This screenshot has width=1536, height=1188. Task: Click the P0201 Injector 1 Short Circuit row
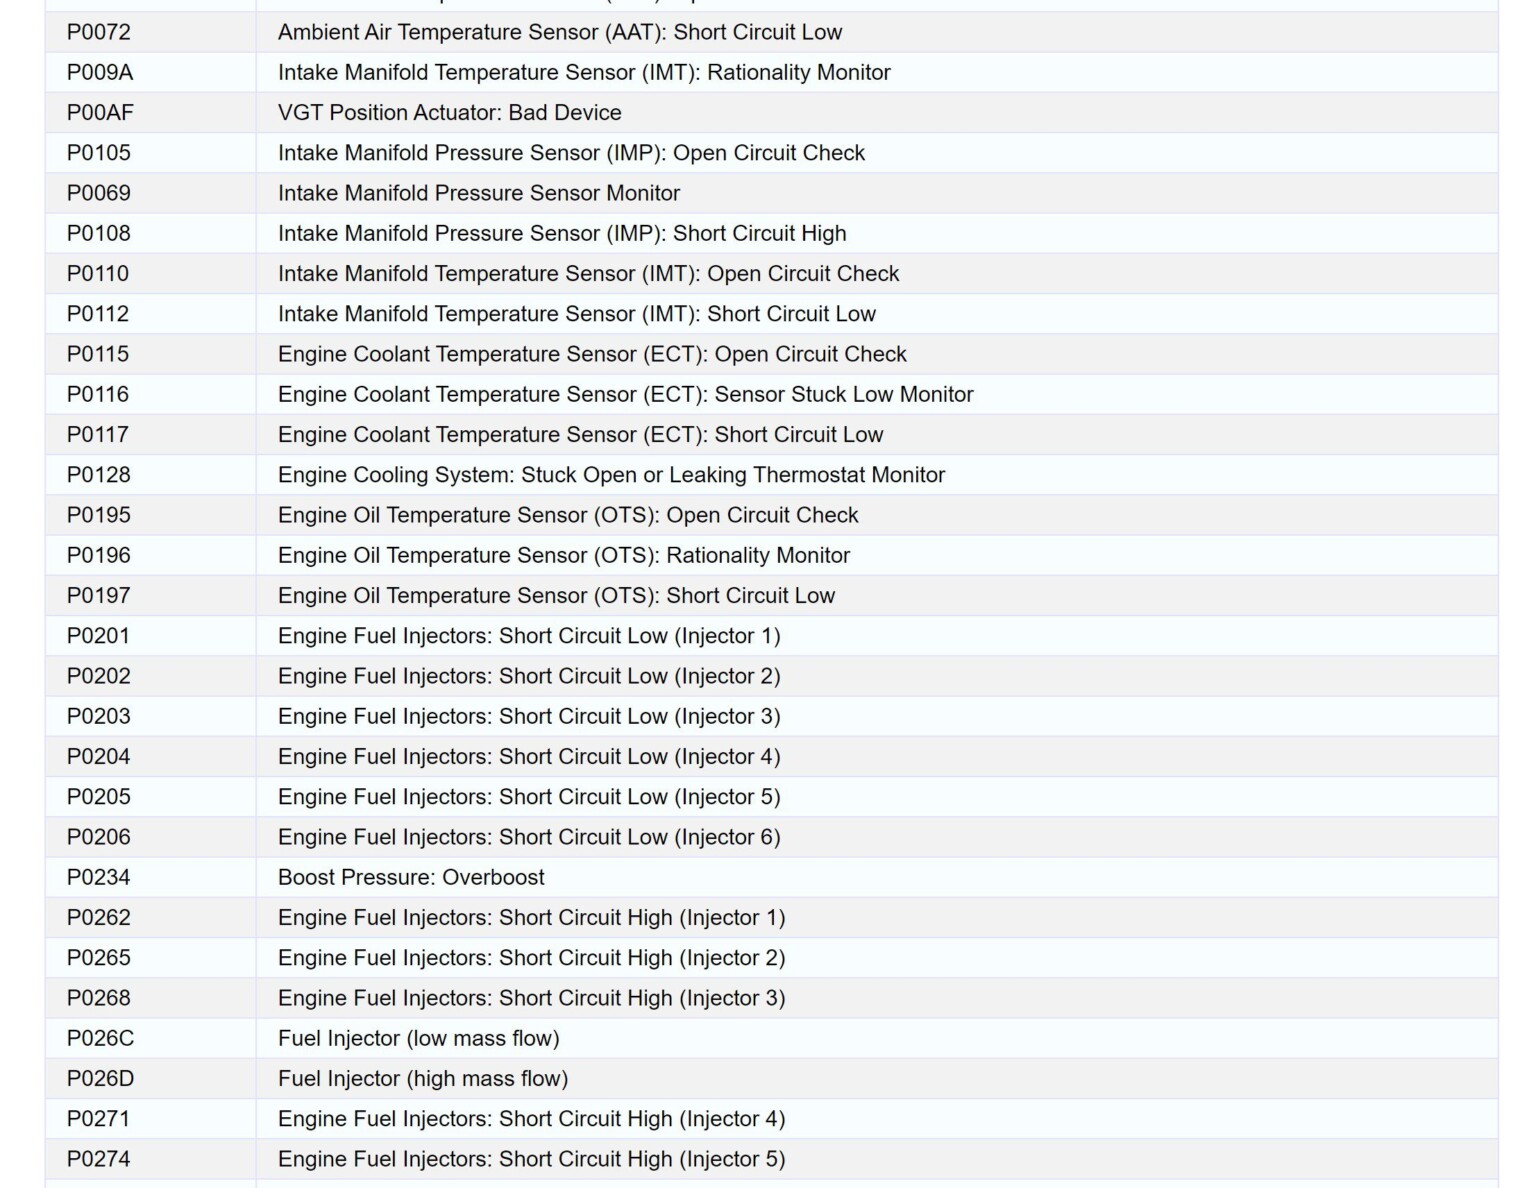point(530,635)
